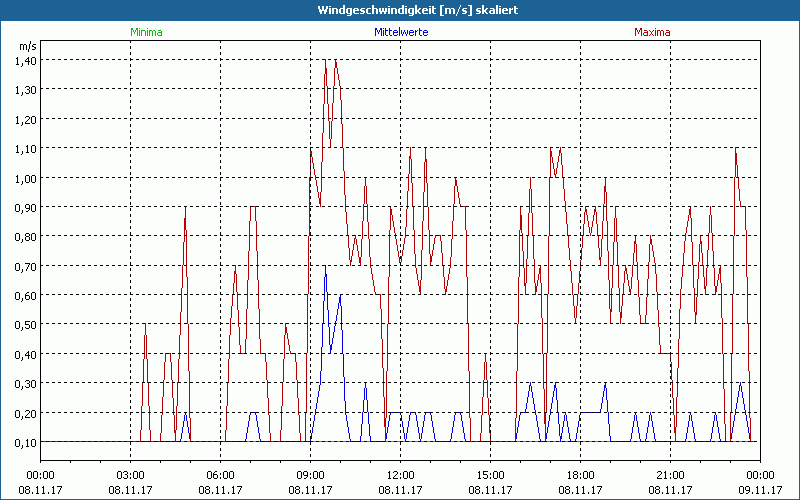Select the 12:00 time axis label
Image resolution: width=800 pixels, height=500 pixels.
[x=400, y=475]
